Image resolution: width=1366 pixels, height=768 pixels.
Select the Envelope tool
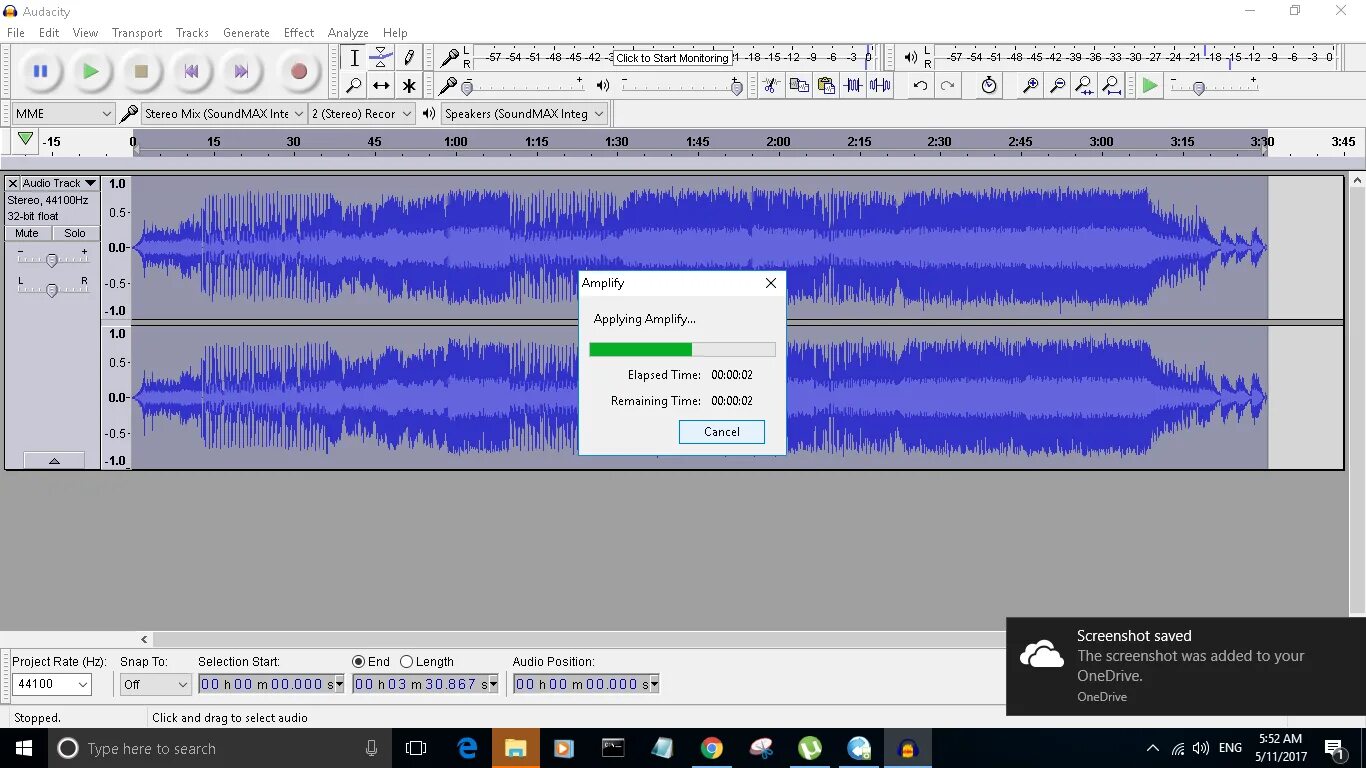pyautogui.click(x=381, y=58)
